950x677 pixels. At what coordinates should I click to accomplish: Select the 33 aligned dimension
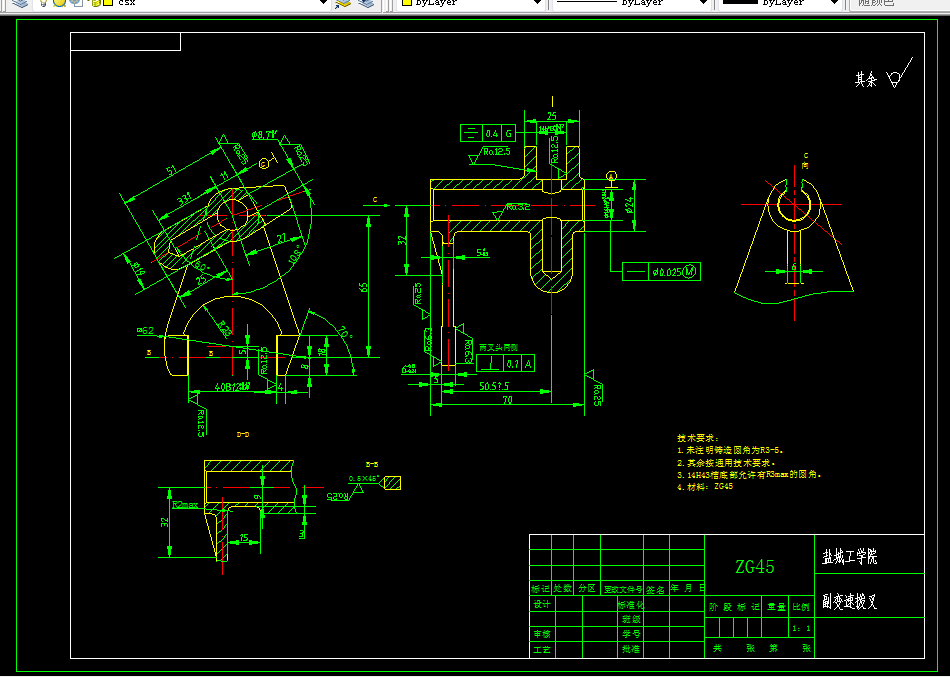click(184, 198)
